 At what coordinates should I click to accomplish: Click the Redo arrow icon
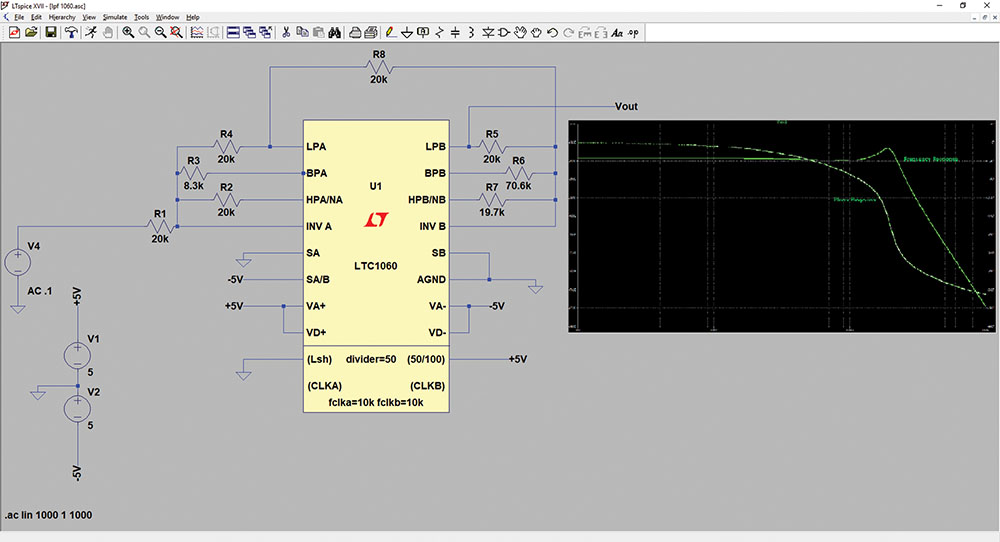click(569, 33)
